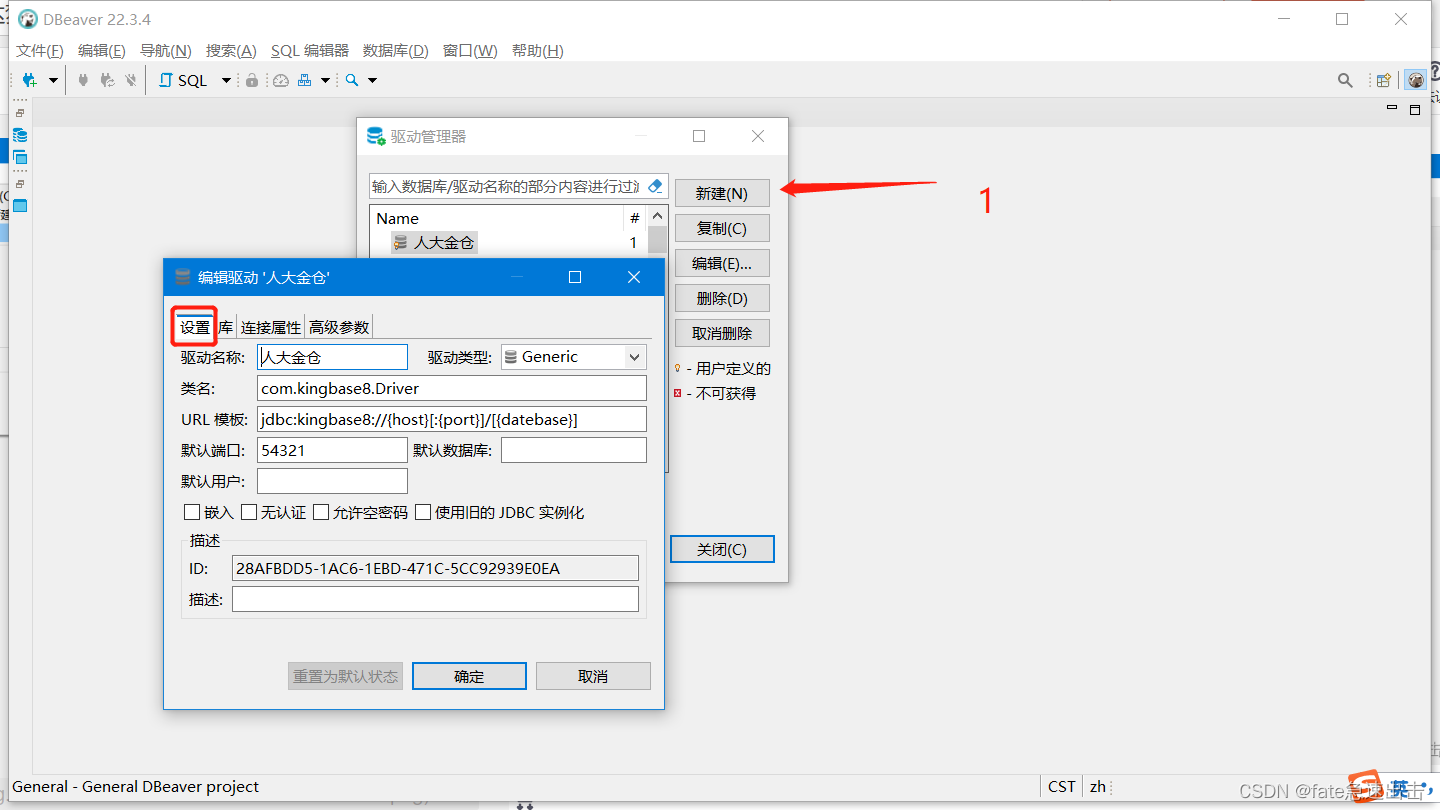Select the DBeaver perspective beaver icon
The image size is (1440, 810).
coord(1415,80)
